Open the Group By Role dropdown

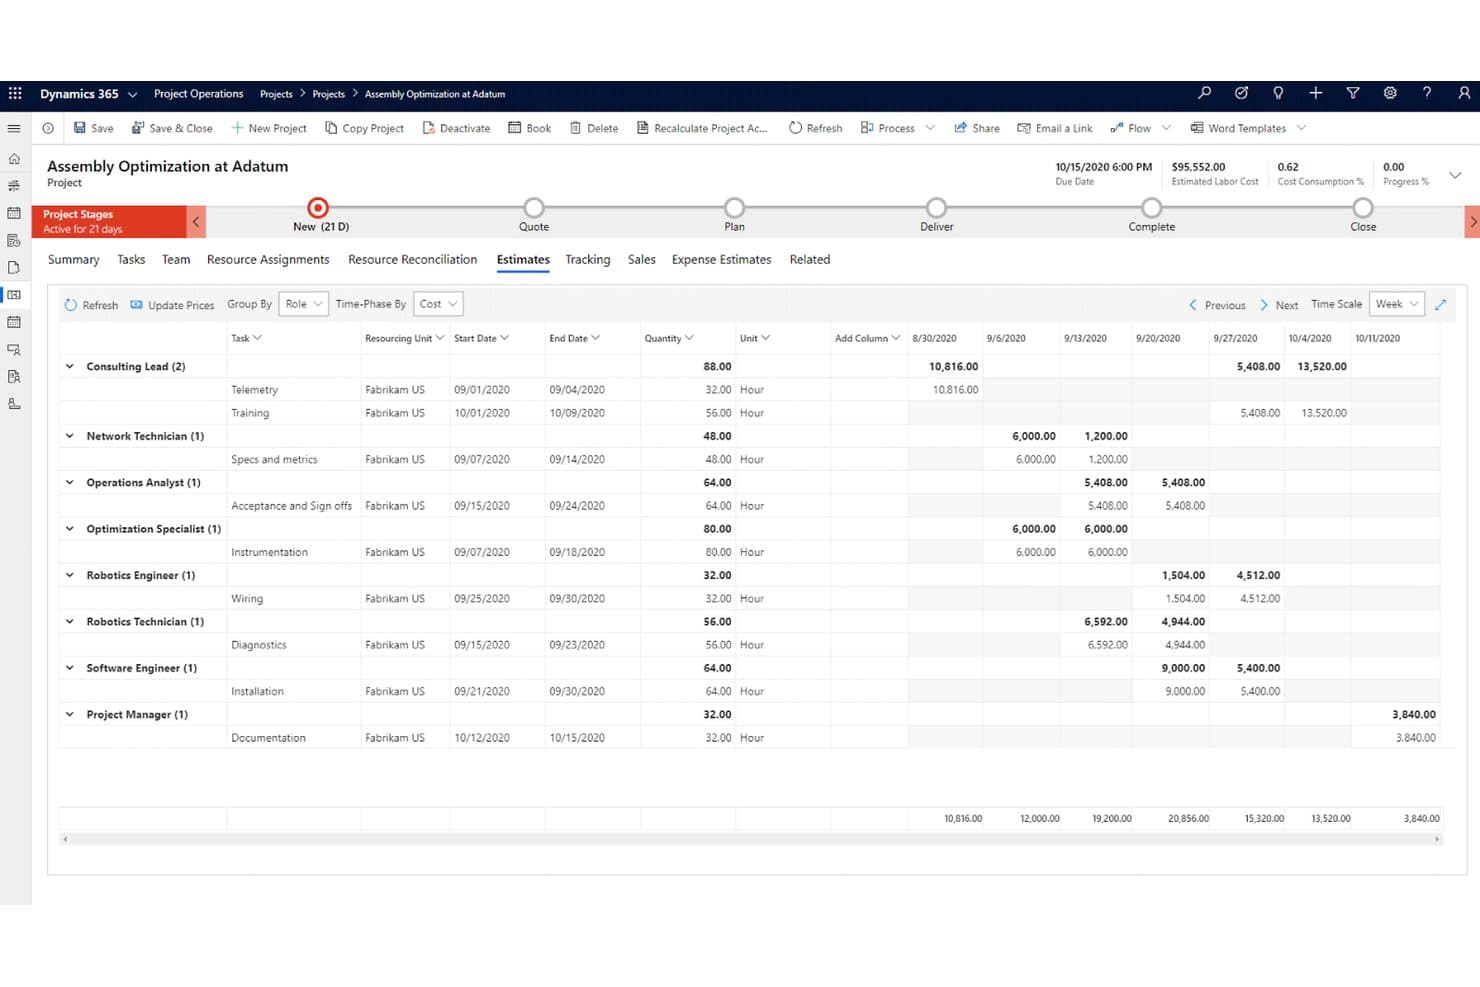pos(303,304)
